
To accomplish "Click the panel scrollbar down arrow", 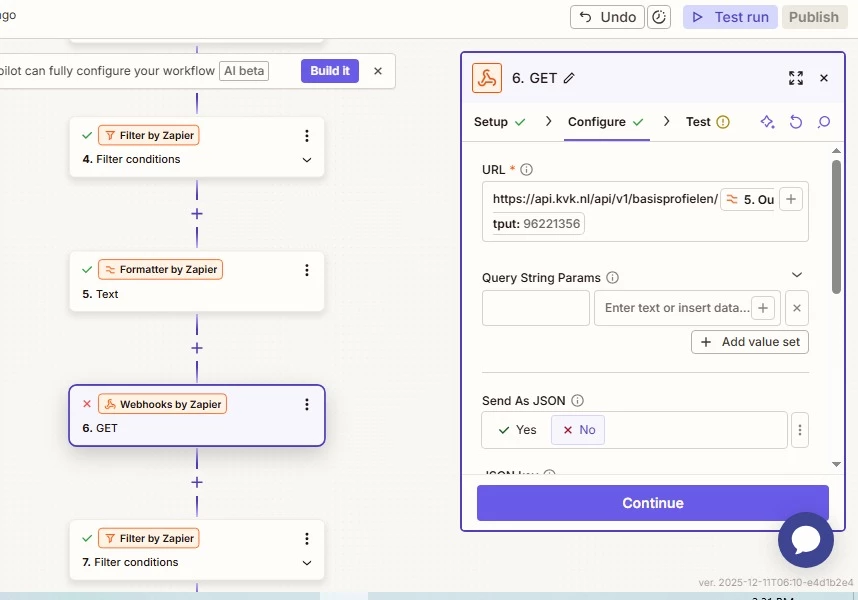I will [x=836, y=464].
